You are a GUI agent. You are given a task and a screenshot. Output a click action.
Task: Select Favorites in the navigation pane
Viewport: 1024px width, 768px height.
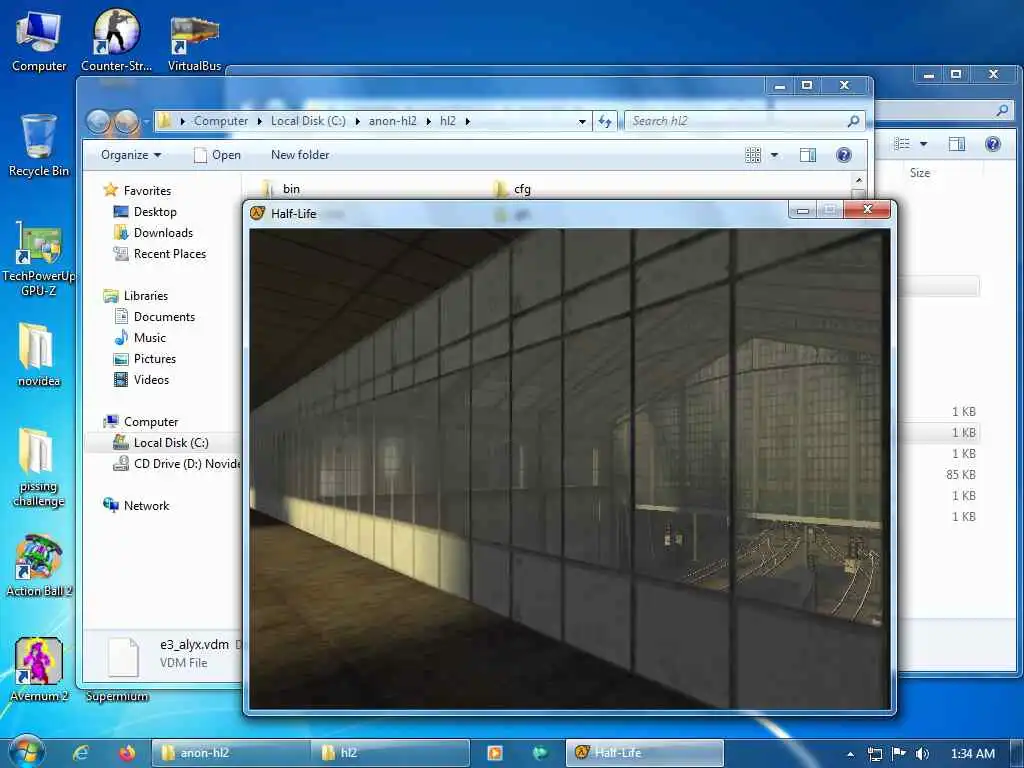(147, 191)
